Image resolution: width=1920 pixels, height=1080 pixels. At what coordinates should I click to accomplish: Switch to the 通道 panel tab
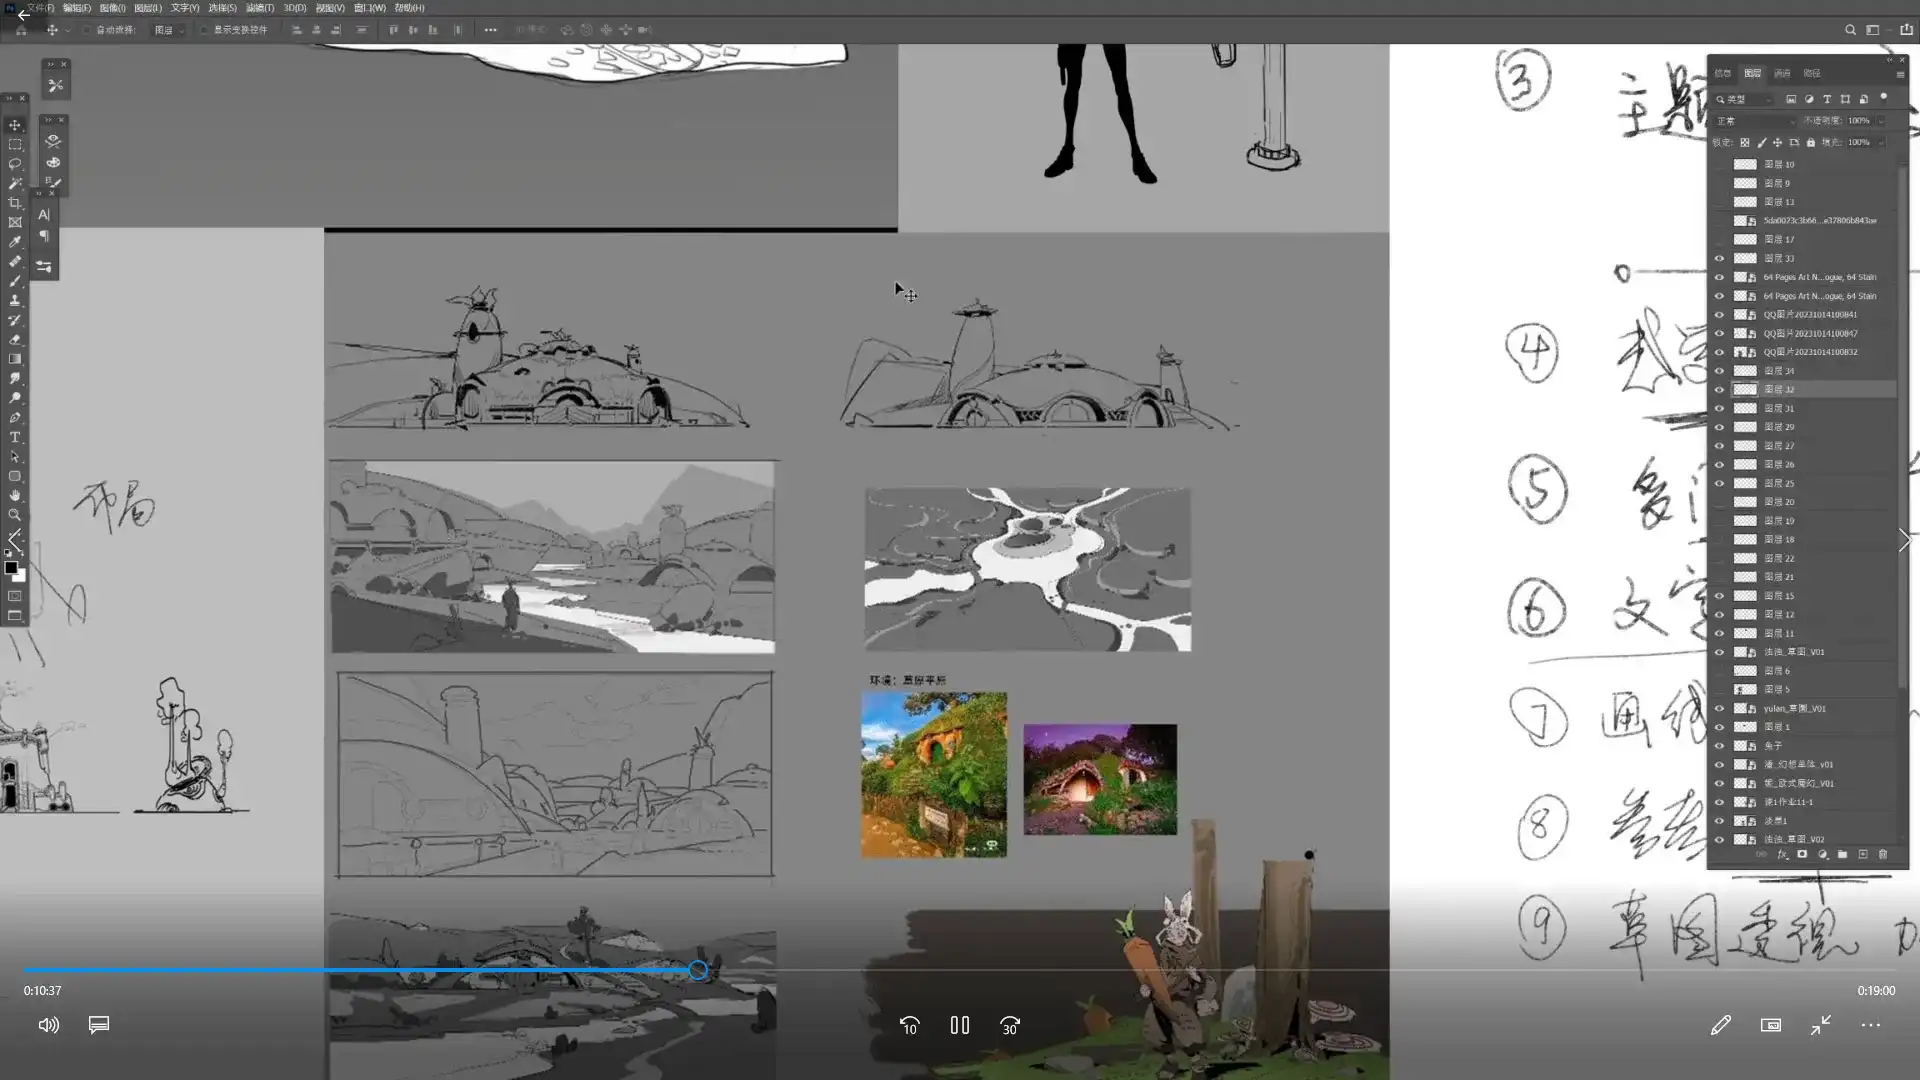1782,73
